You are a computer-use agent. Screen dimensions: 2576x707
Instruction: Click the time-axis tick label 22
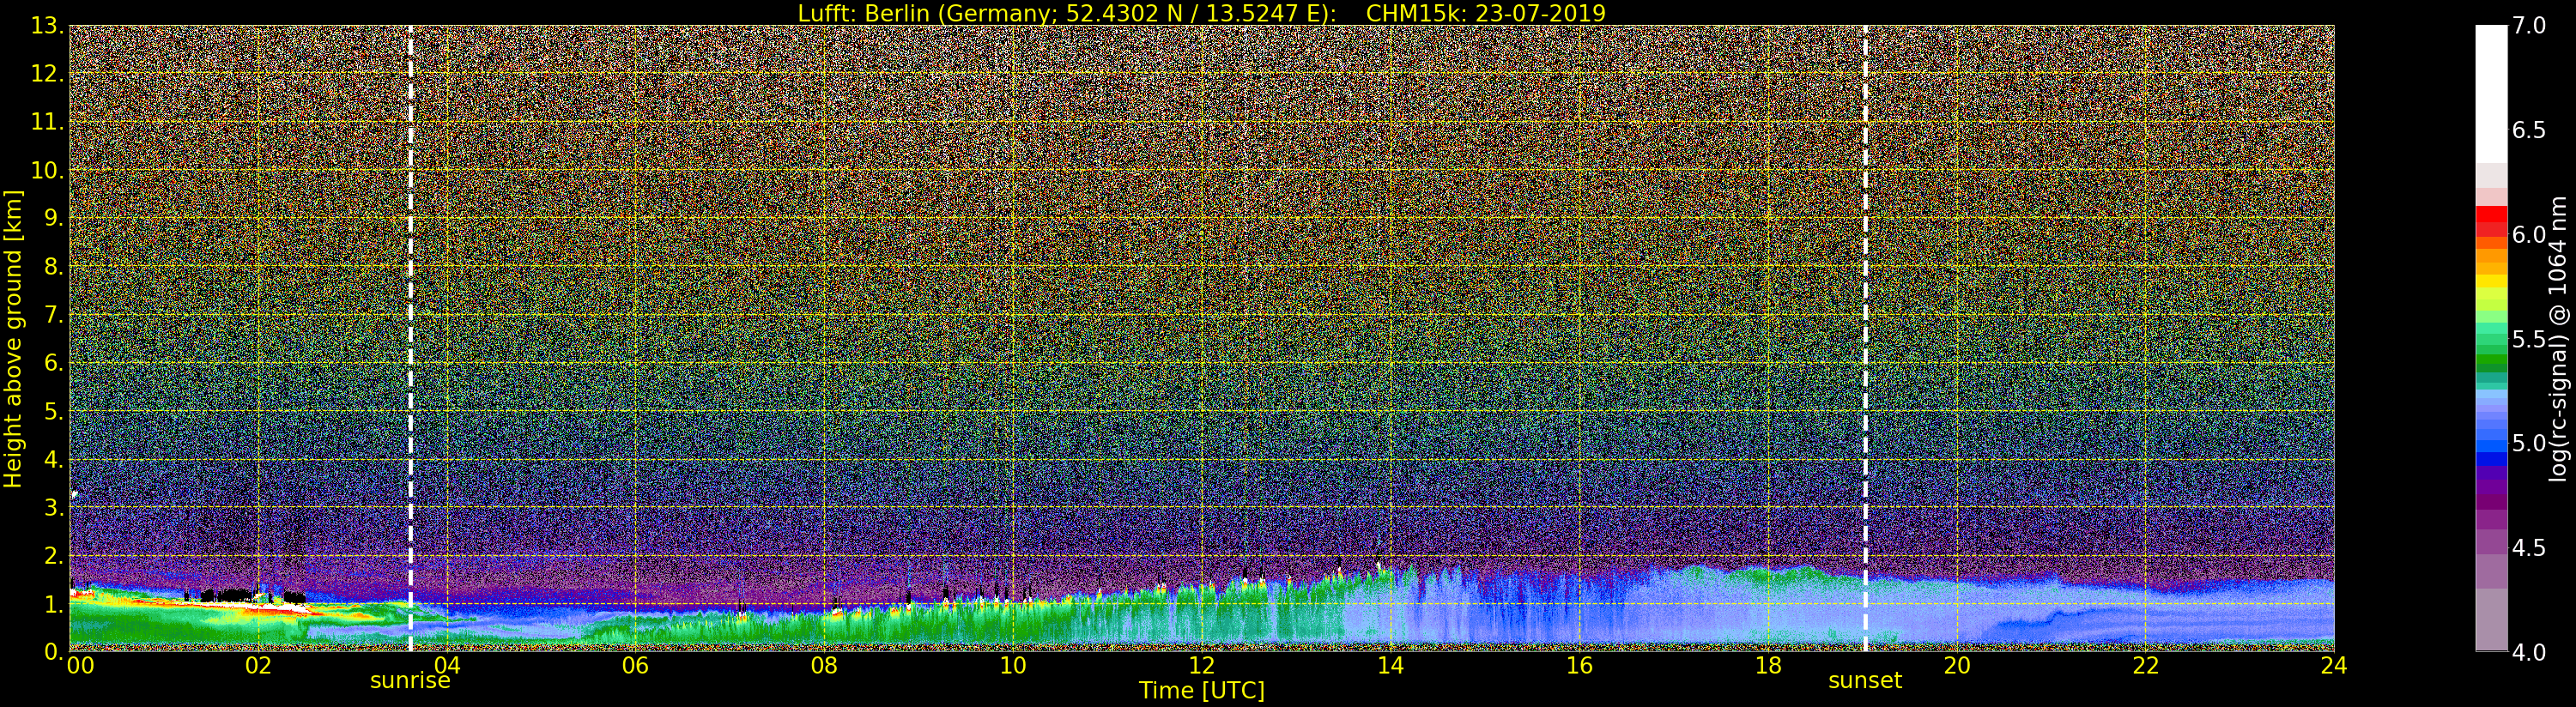(2146, 666)
